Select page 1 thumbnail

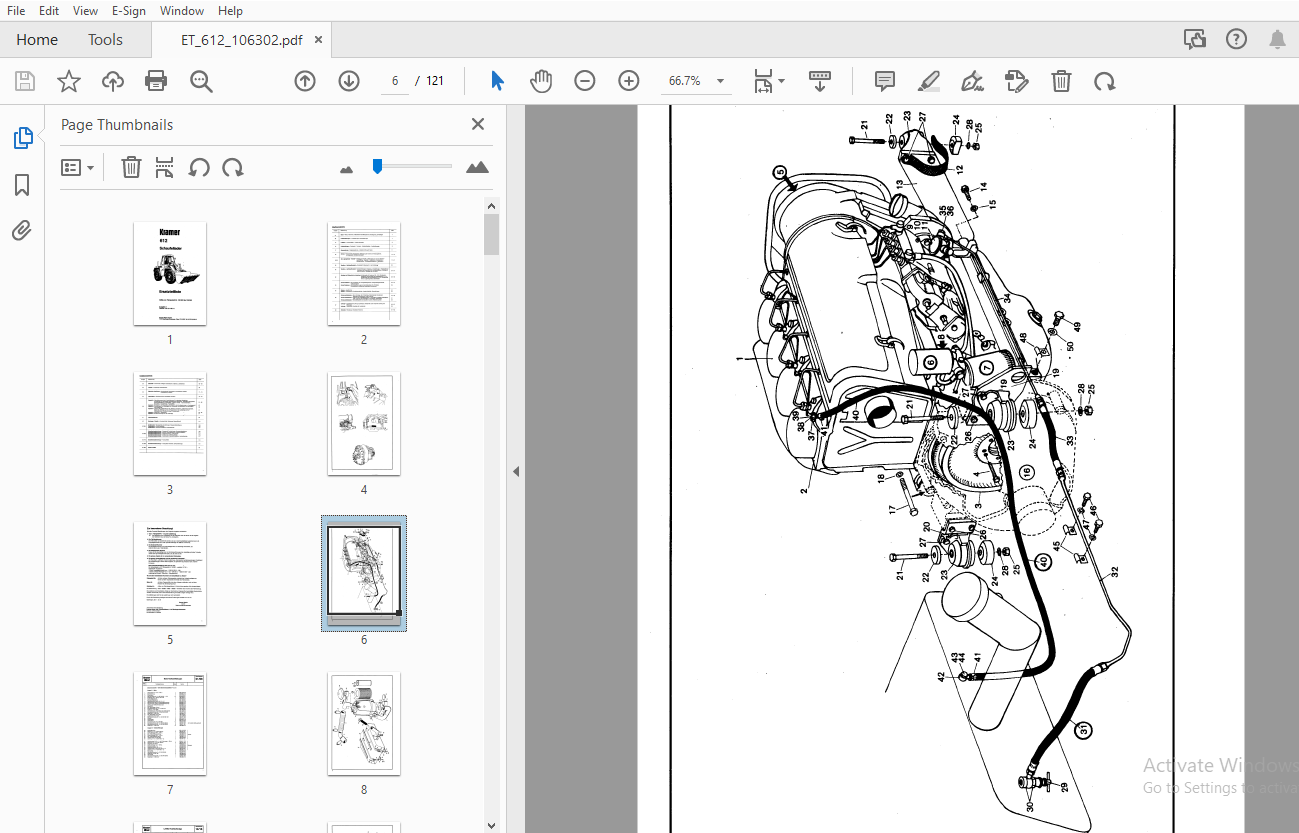[170, 273]
